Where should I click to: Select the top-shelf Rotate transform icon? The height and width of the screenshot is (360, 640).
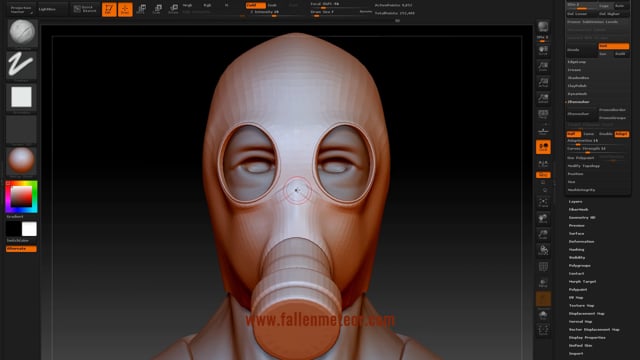click(173, 9)
